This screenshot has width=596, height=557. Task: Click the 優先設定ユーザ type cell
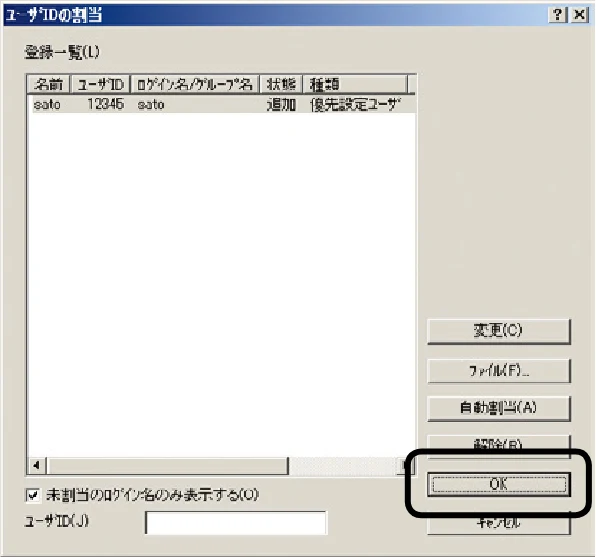(x=356, y=105)
